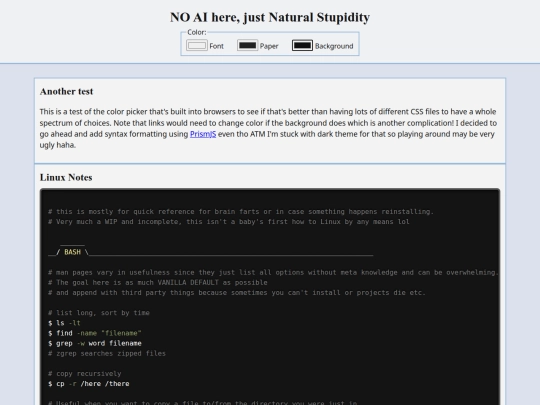The image size is (540, 405).
Task: Click the '$ ls -lt' command line
Action: point(64,323)
